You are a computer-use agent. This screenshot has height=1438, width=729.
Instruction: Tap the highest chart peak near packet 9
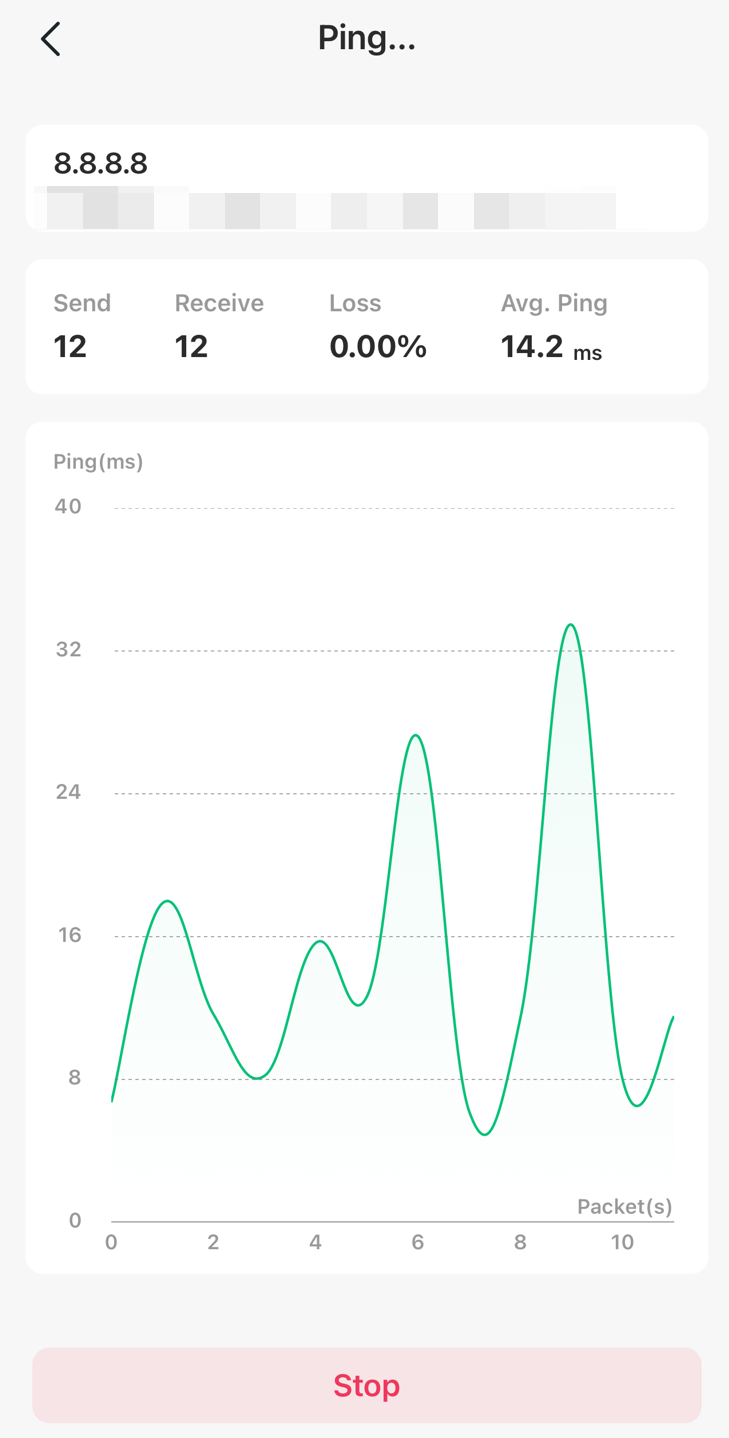pos(570,625)
